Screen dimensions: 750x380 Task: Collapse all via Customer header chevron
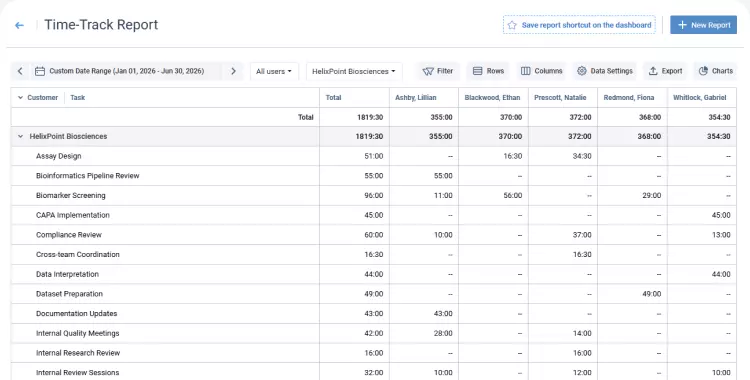tap(20, 98)
